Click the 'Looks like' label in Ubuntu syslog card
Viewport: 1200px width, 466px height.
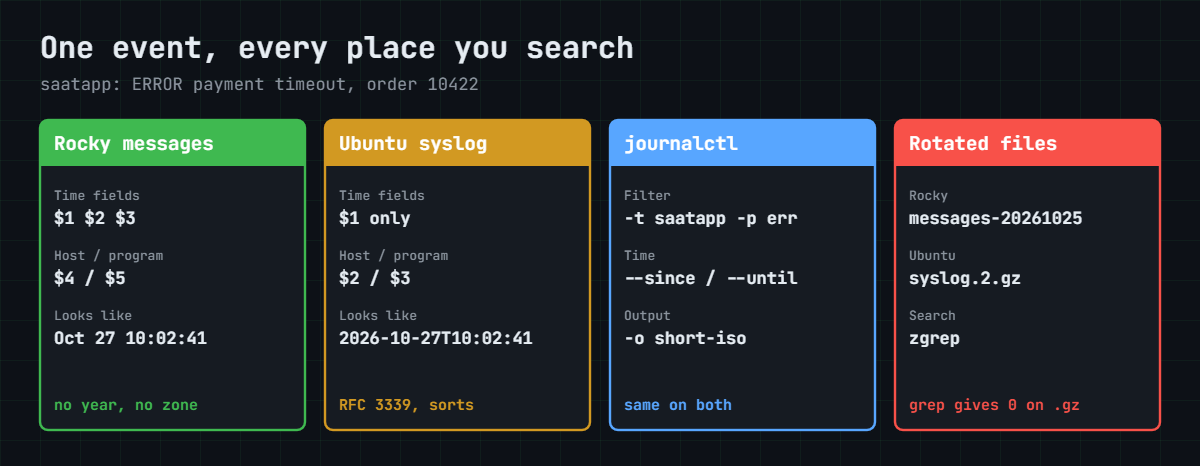pyautogui.click(x=378, y=316)
